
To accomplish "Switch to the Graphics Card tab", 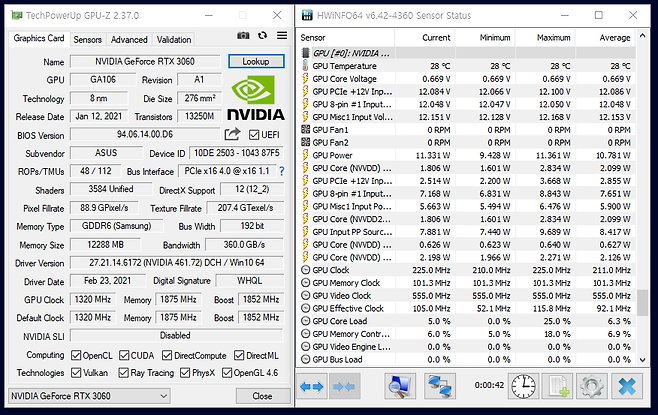I will point(39,39).
